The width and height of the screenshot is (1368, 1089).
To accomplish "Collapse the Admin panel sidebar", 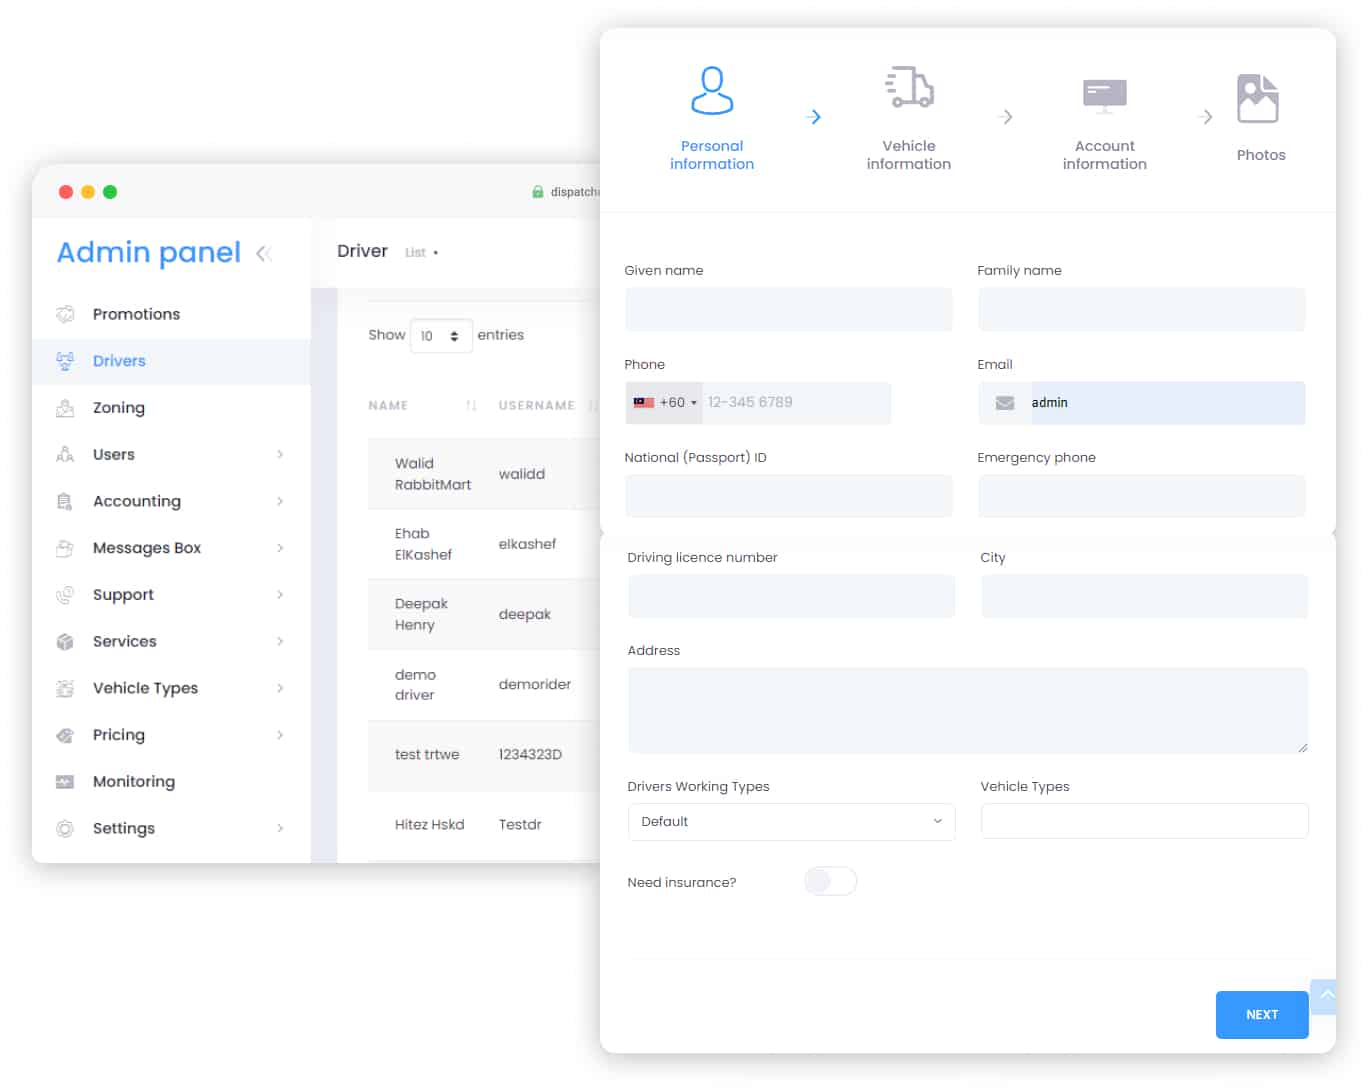I will click(x=265, y=254).
